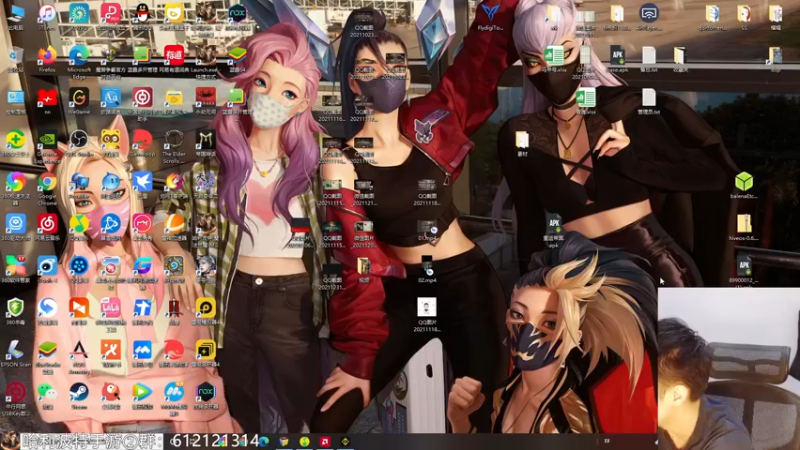The width and height of the screenshot is (800, 450).
Task: Select the 02.mp4 video file
Action: 427,270
